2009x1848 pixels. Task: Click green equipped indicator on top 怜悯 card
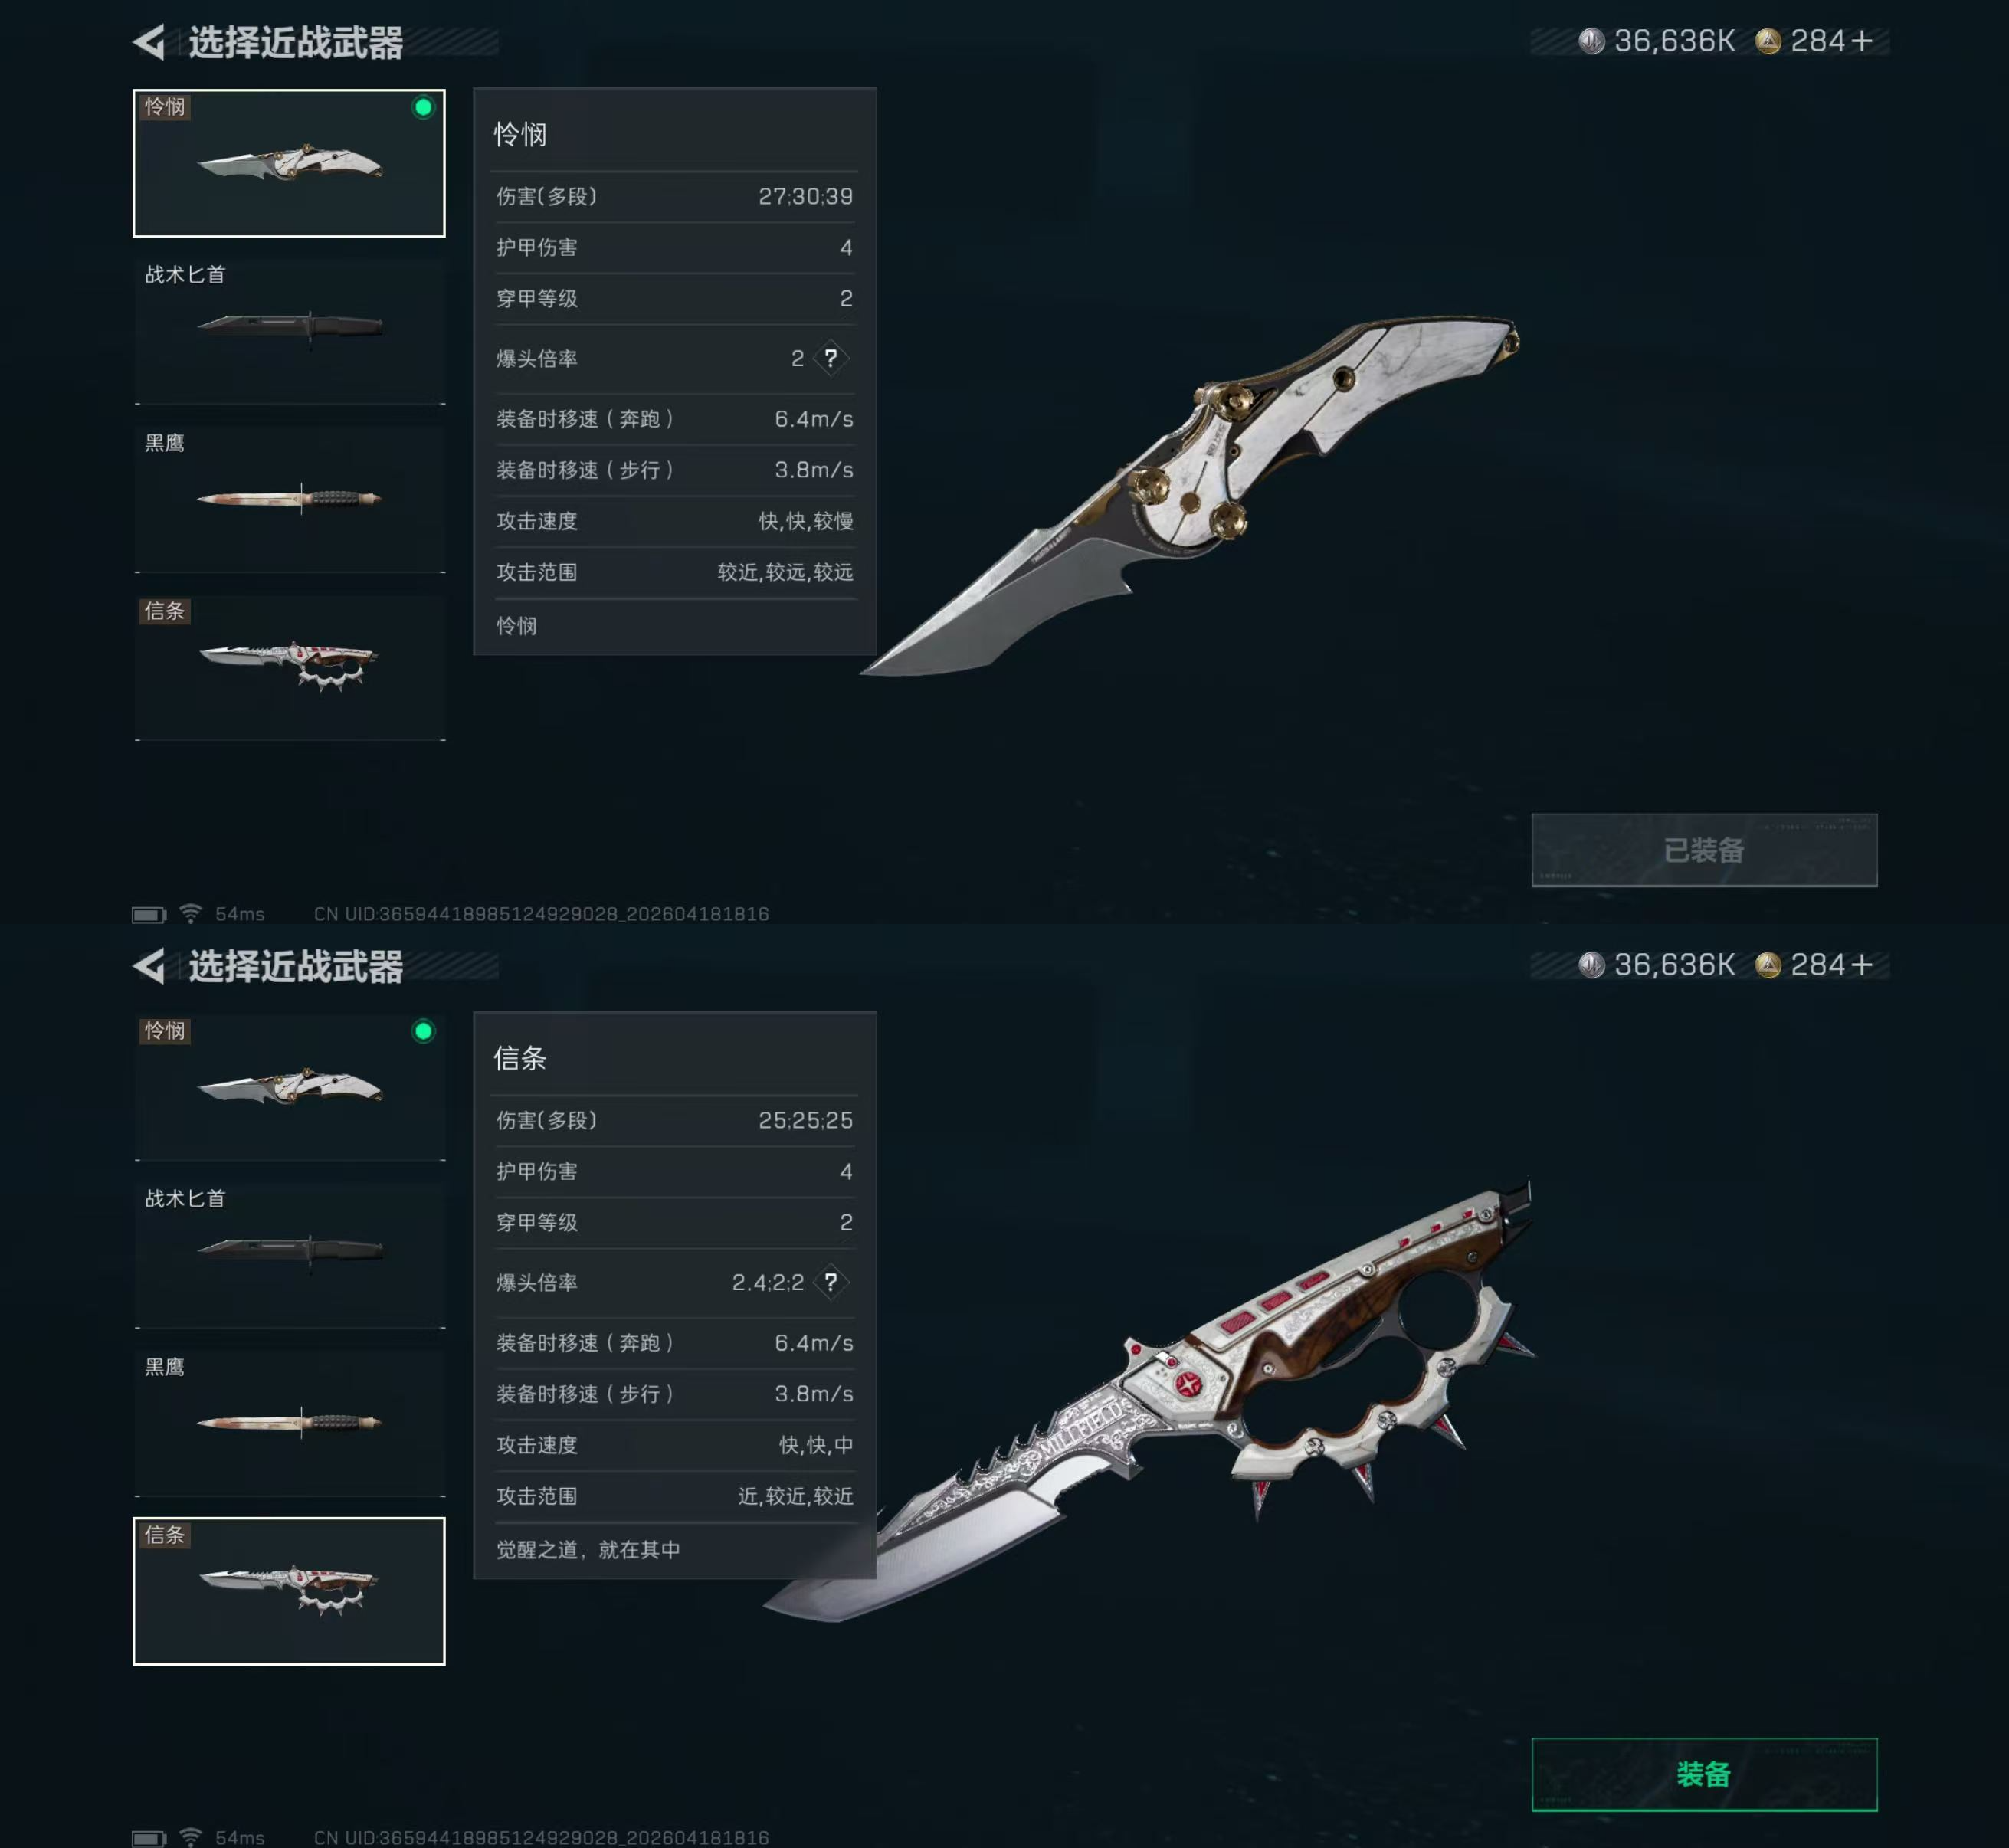[423, 107]
